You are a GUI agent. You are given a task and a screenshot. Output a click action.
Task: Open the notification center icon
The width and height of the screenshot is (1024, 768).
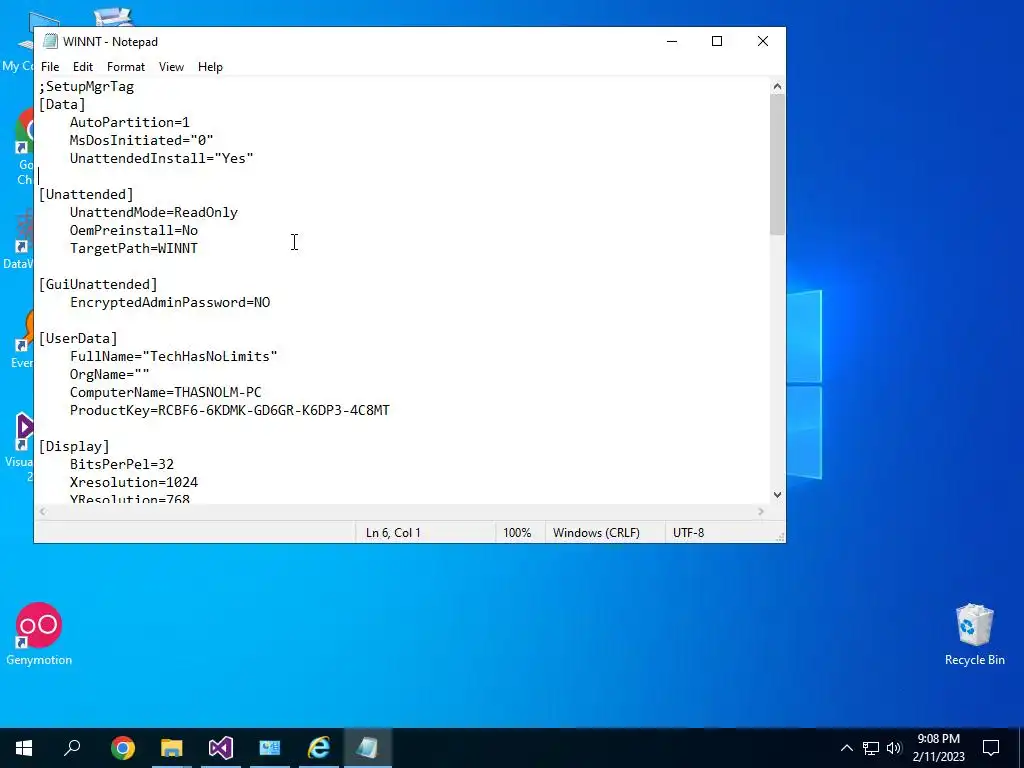pos(991,748)
